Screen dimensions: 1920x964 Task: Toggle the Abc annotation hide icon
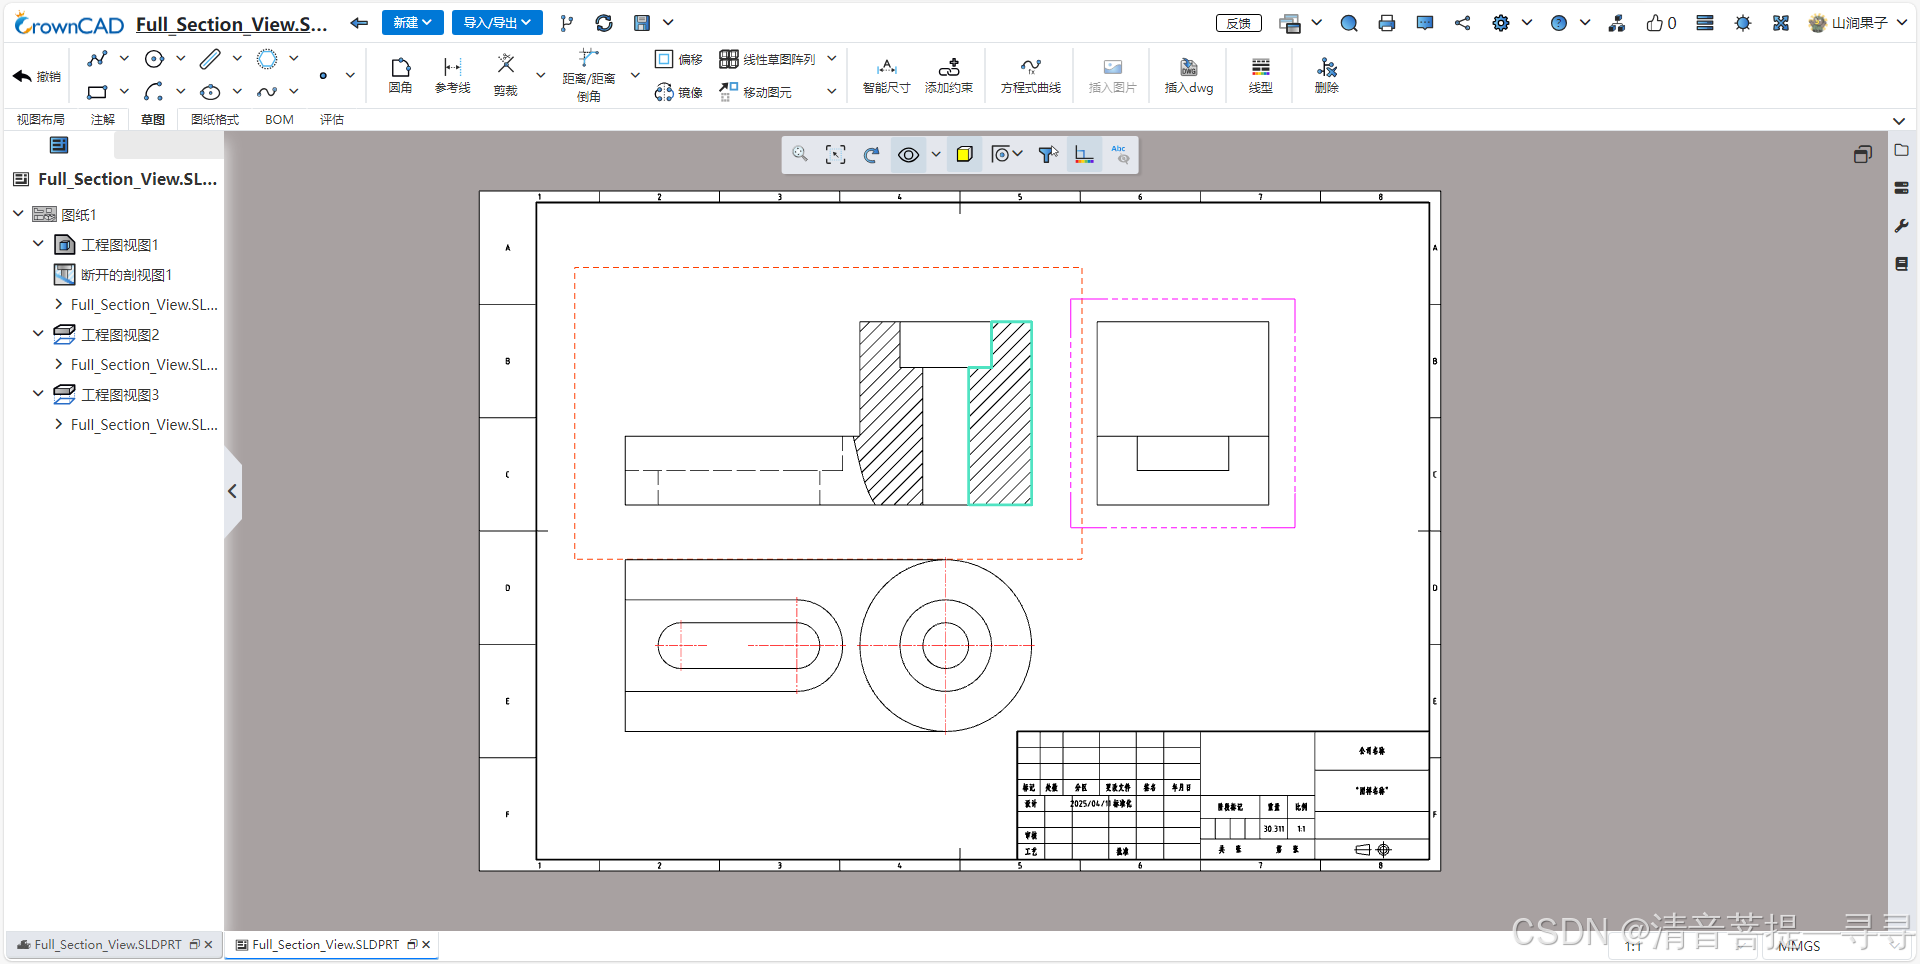coord(1120,155)
